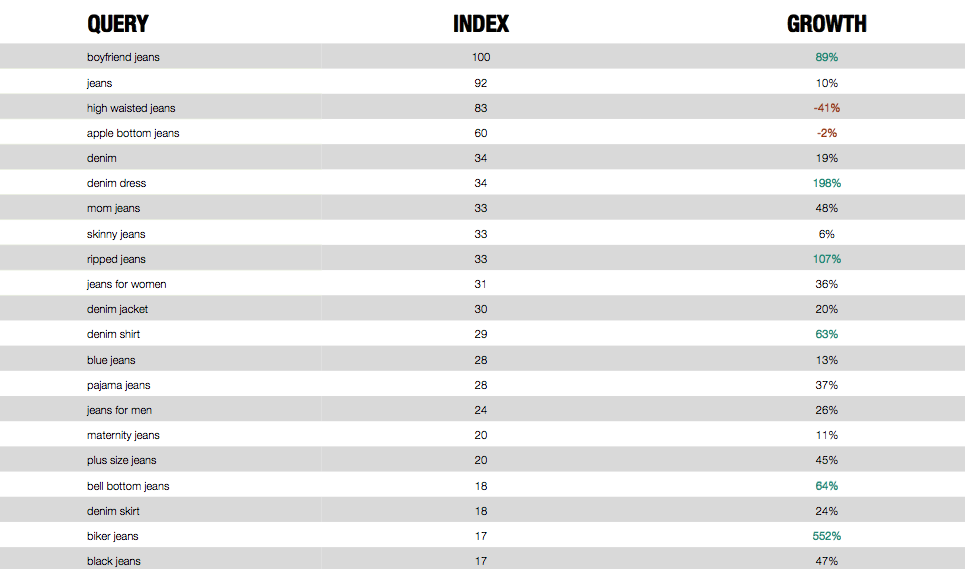Select the 198% growth value
Image resolution: width=965 pixels, height=569 pixels.
click(x=827, y=183)
